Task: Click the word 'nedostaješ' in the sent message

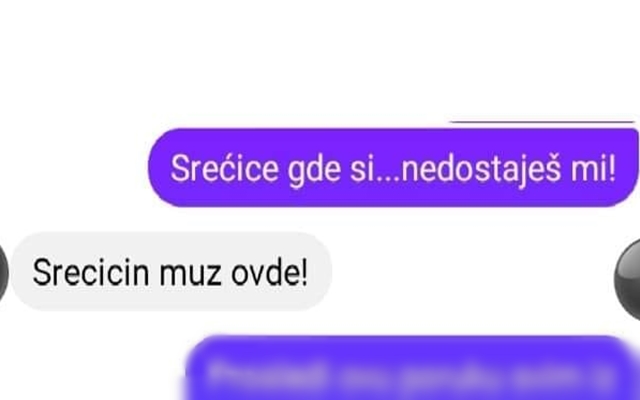Action: coord(482,169)
